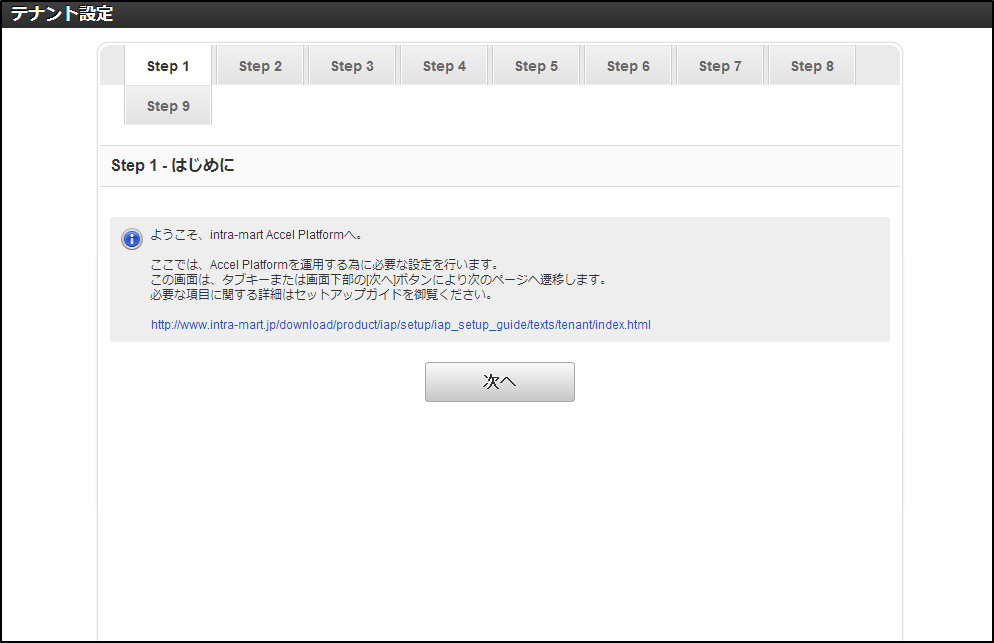Open the Step 7 tab
This screenshot has width=994, height=643.
pyautogui.click(x=720, y=65)
